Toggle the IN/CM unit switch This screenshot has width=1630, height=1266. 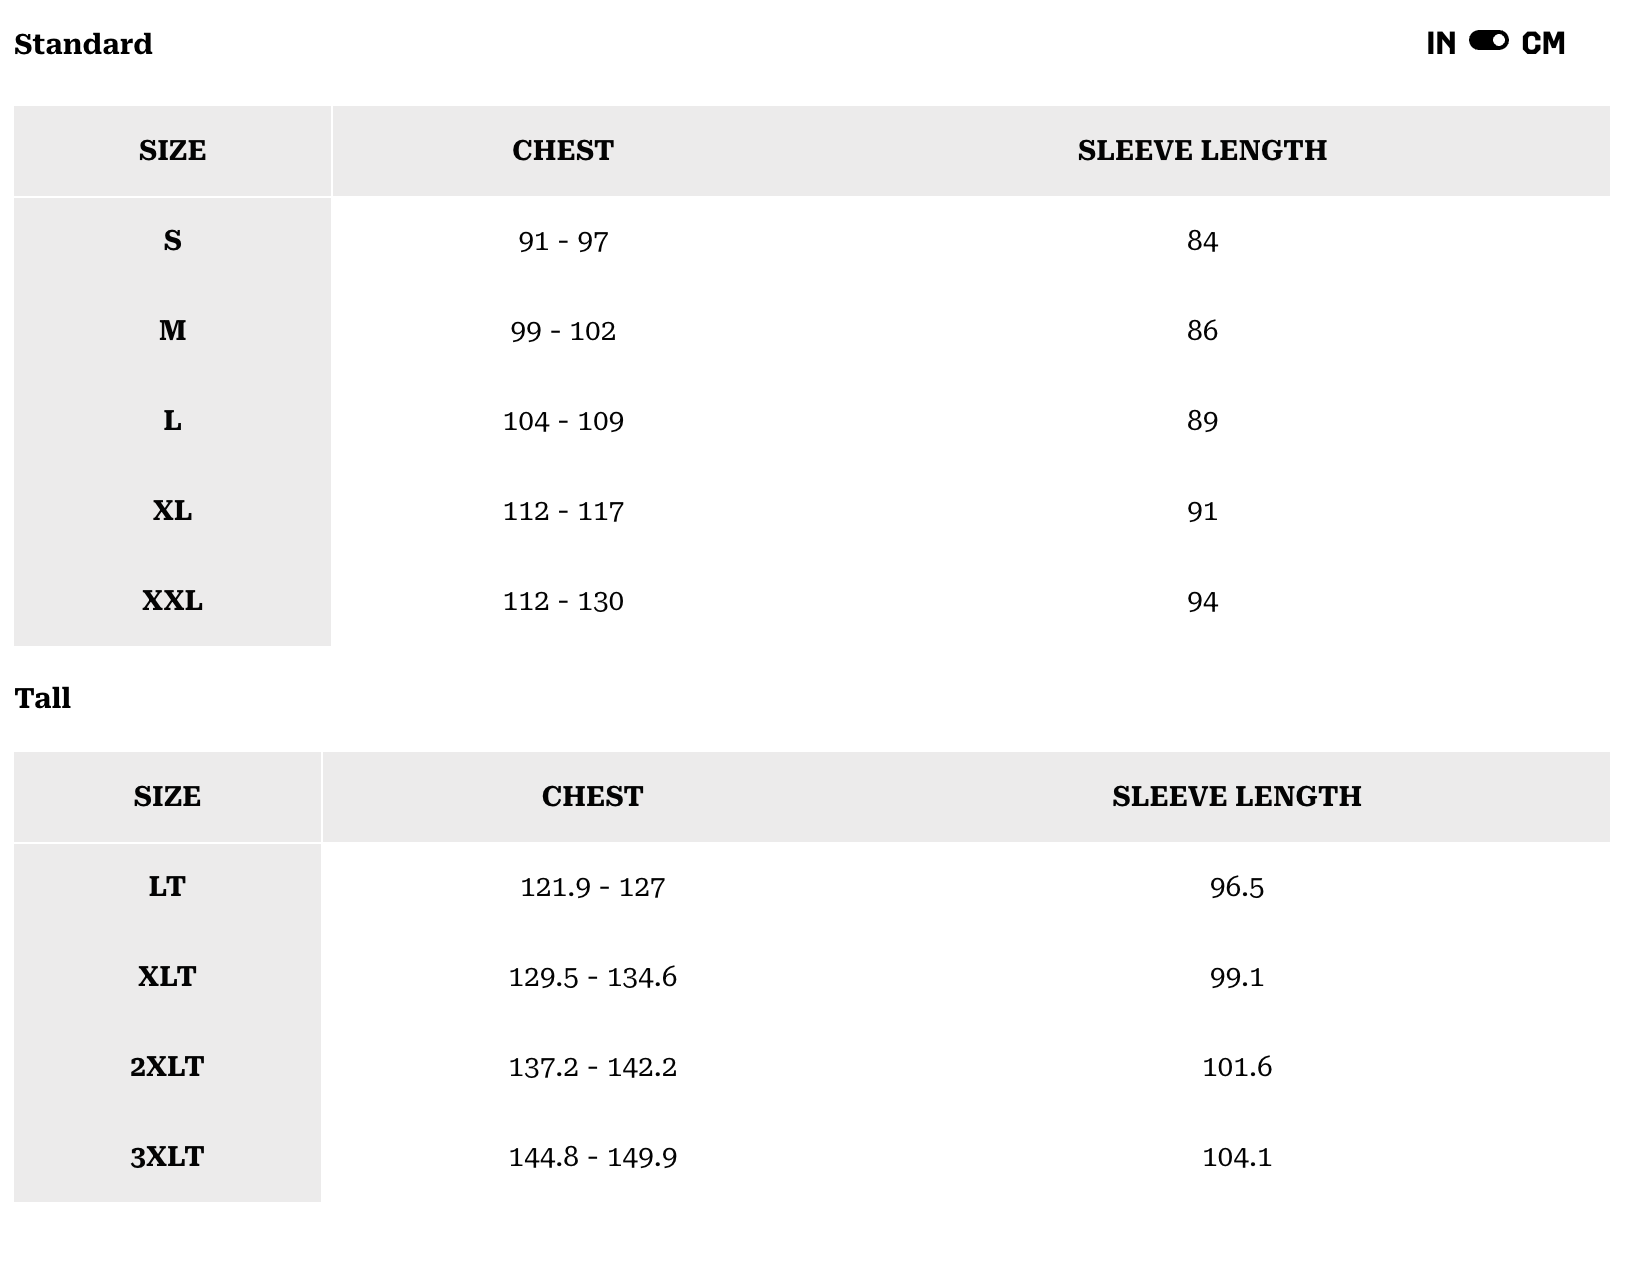tap(1488, 41)
